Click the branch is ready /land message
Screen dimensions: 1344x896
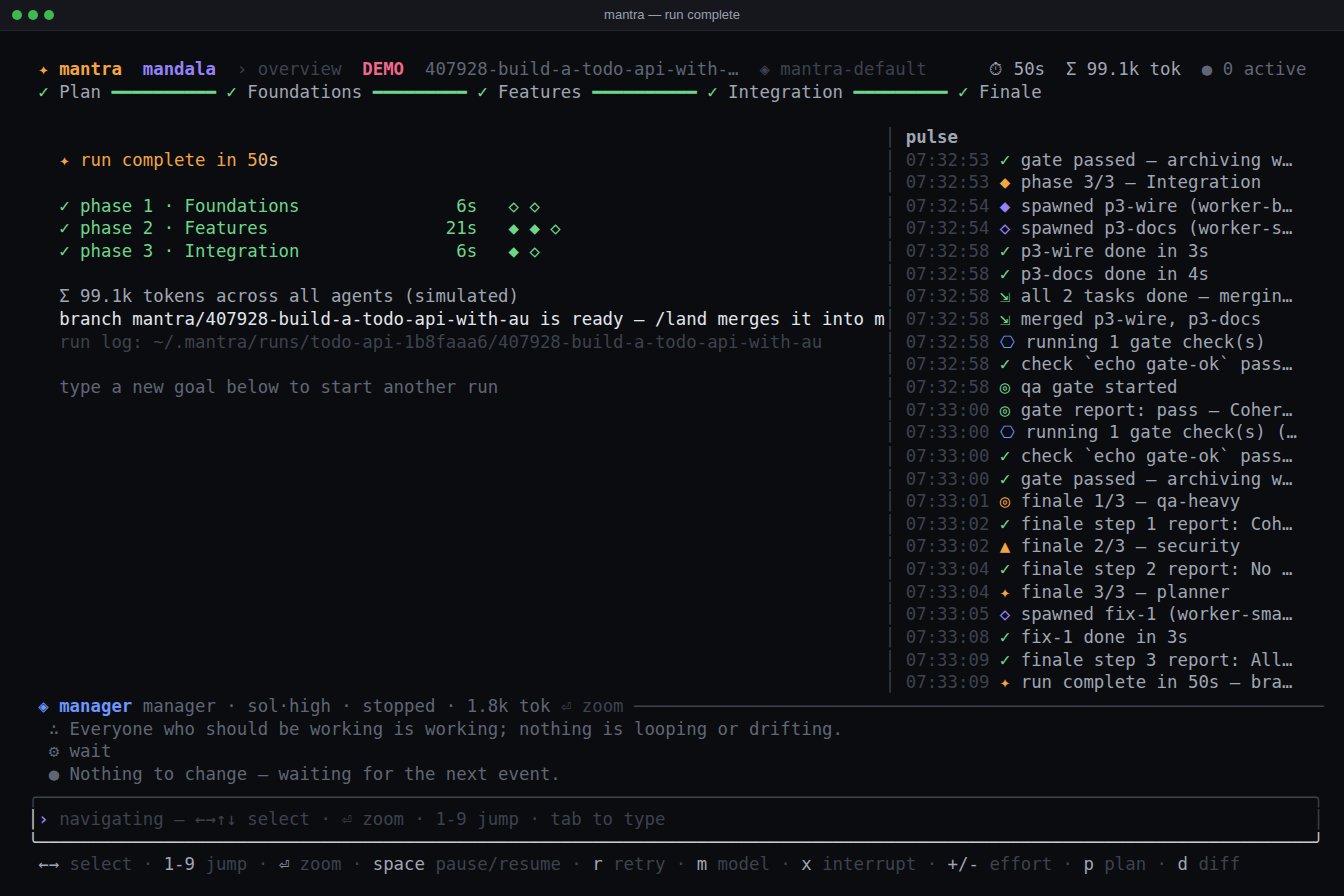(472, 319)
